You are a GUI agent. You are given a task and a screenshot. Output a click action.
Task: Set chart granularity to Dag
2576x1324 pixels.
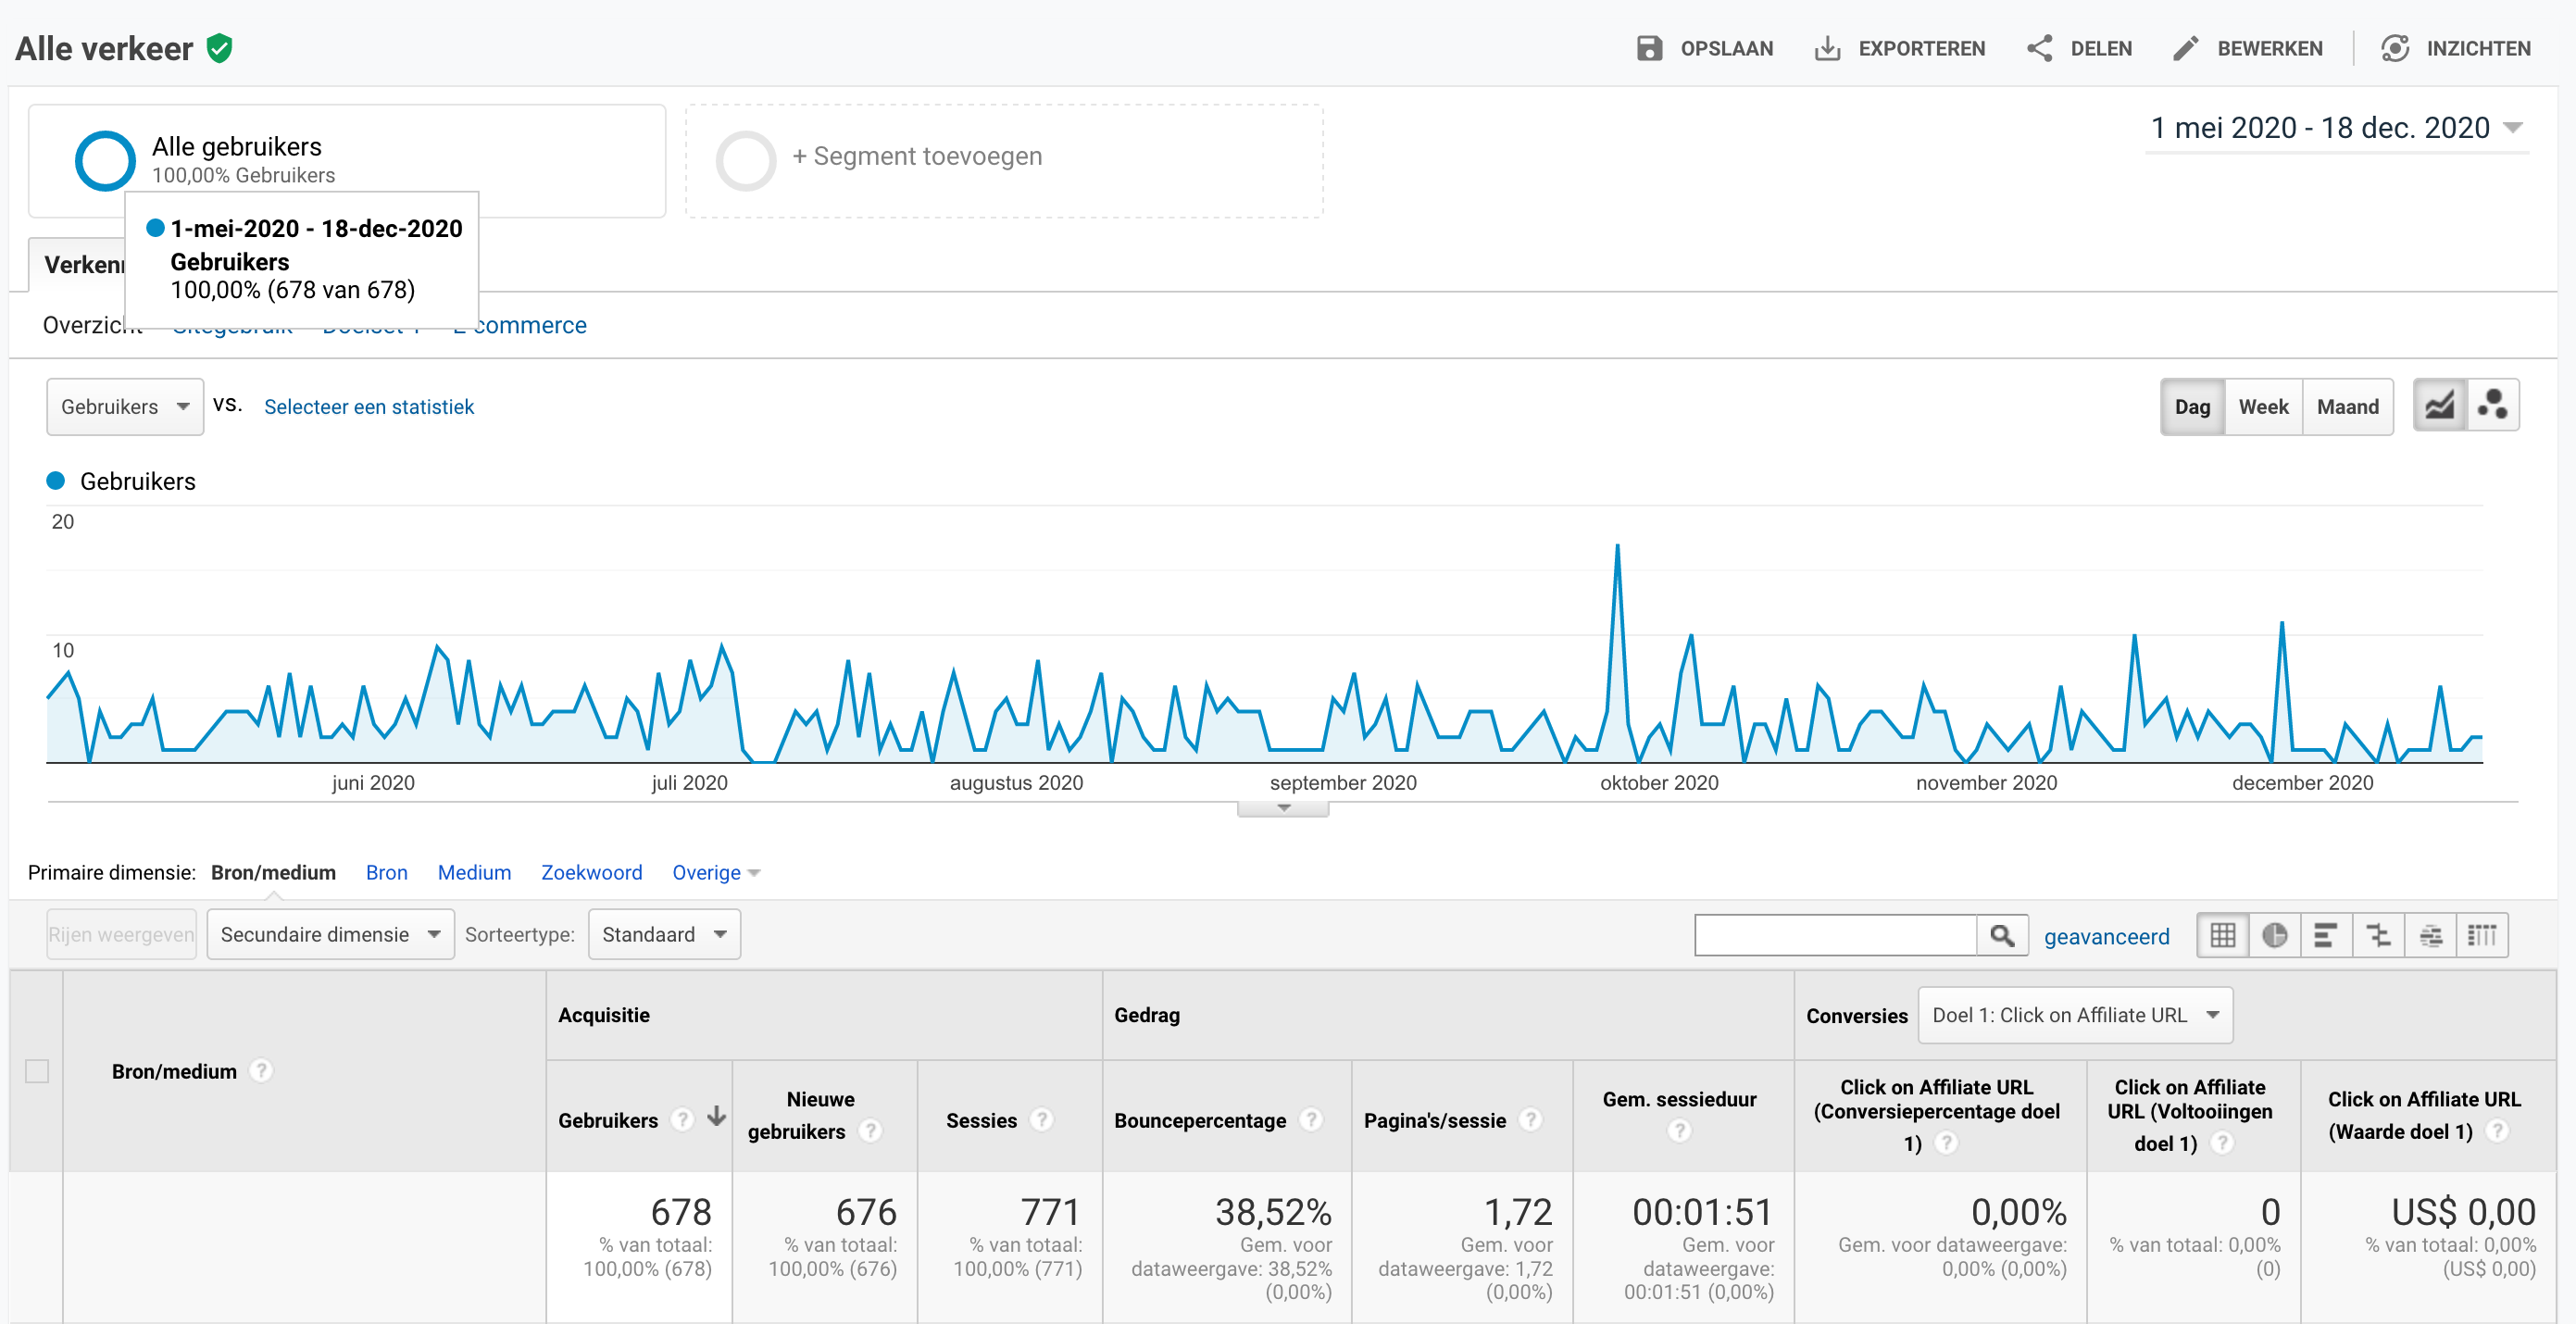click(x=2192, y=406)
